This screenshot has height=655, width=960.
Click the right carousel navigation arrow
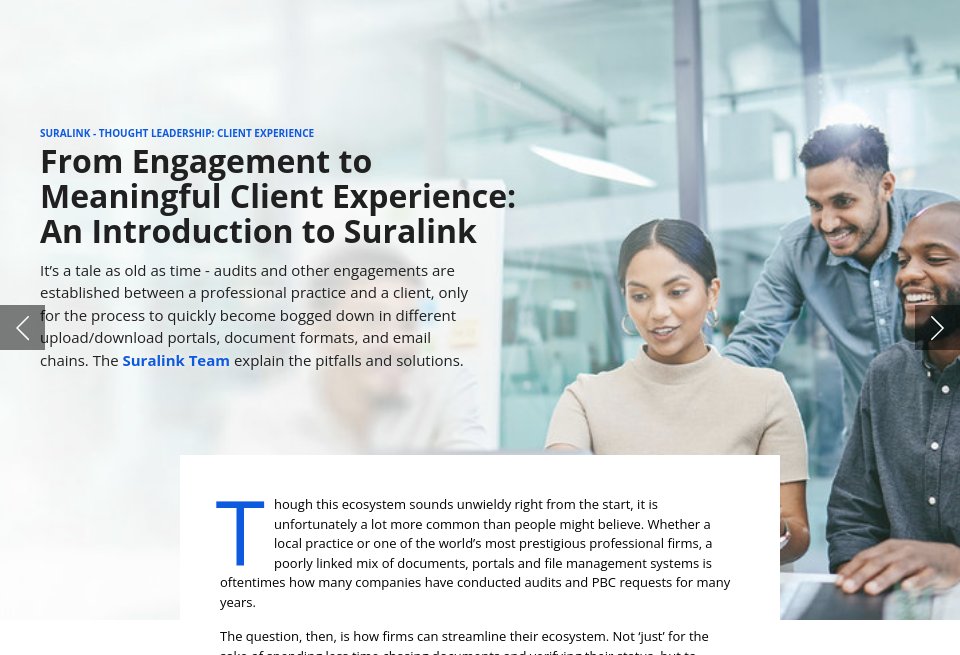click(x=937, y=327)
